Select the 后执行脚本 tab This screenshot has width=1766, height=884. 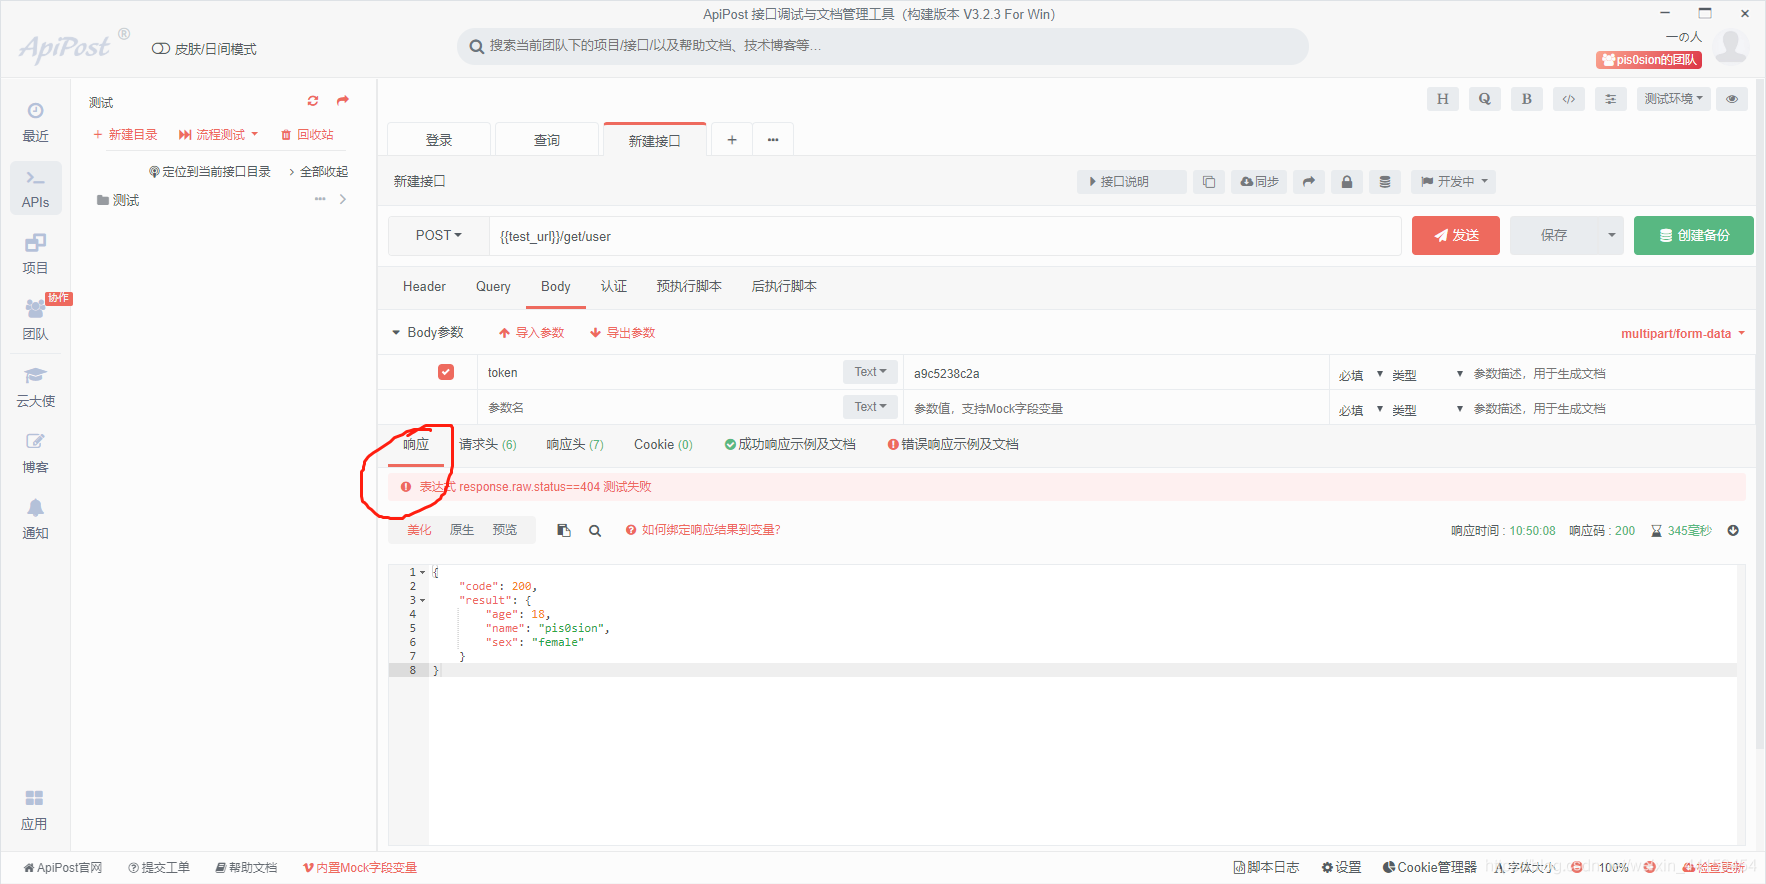(x=784, y=287)
